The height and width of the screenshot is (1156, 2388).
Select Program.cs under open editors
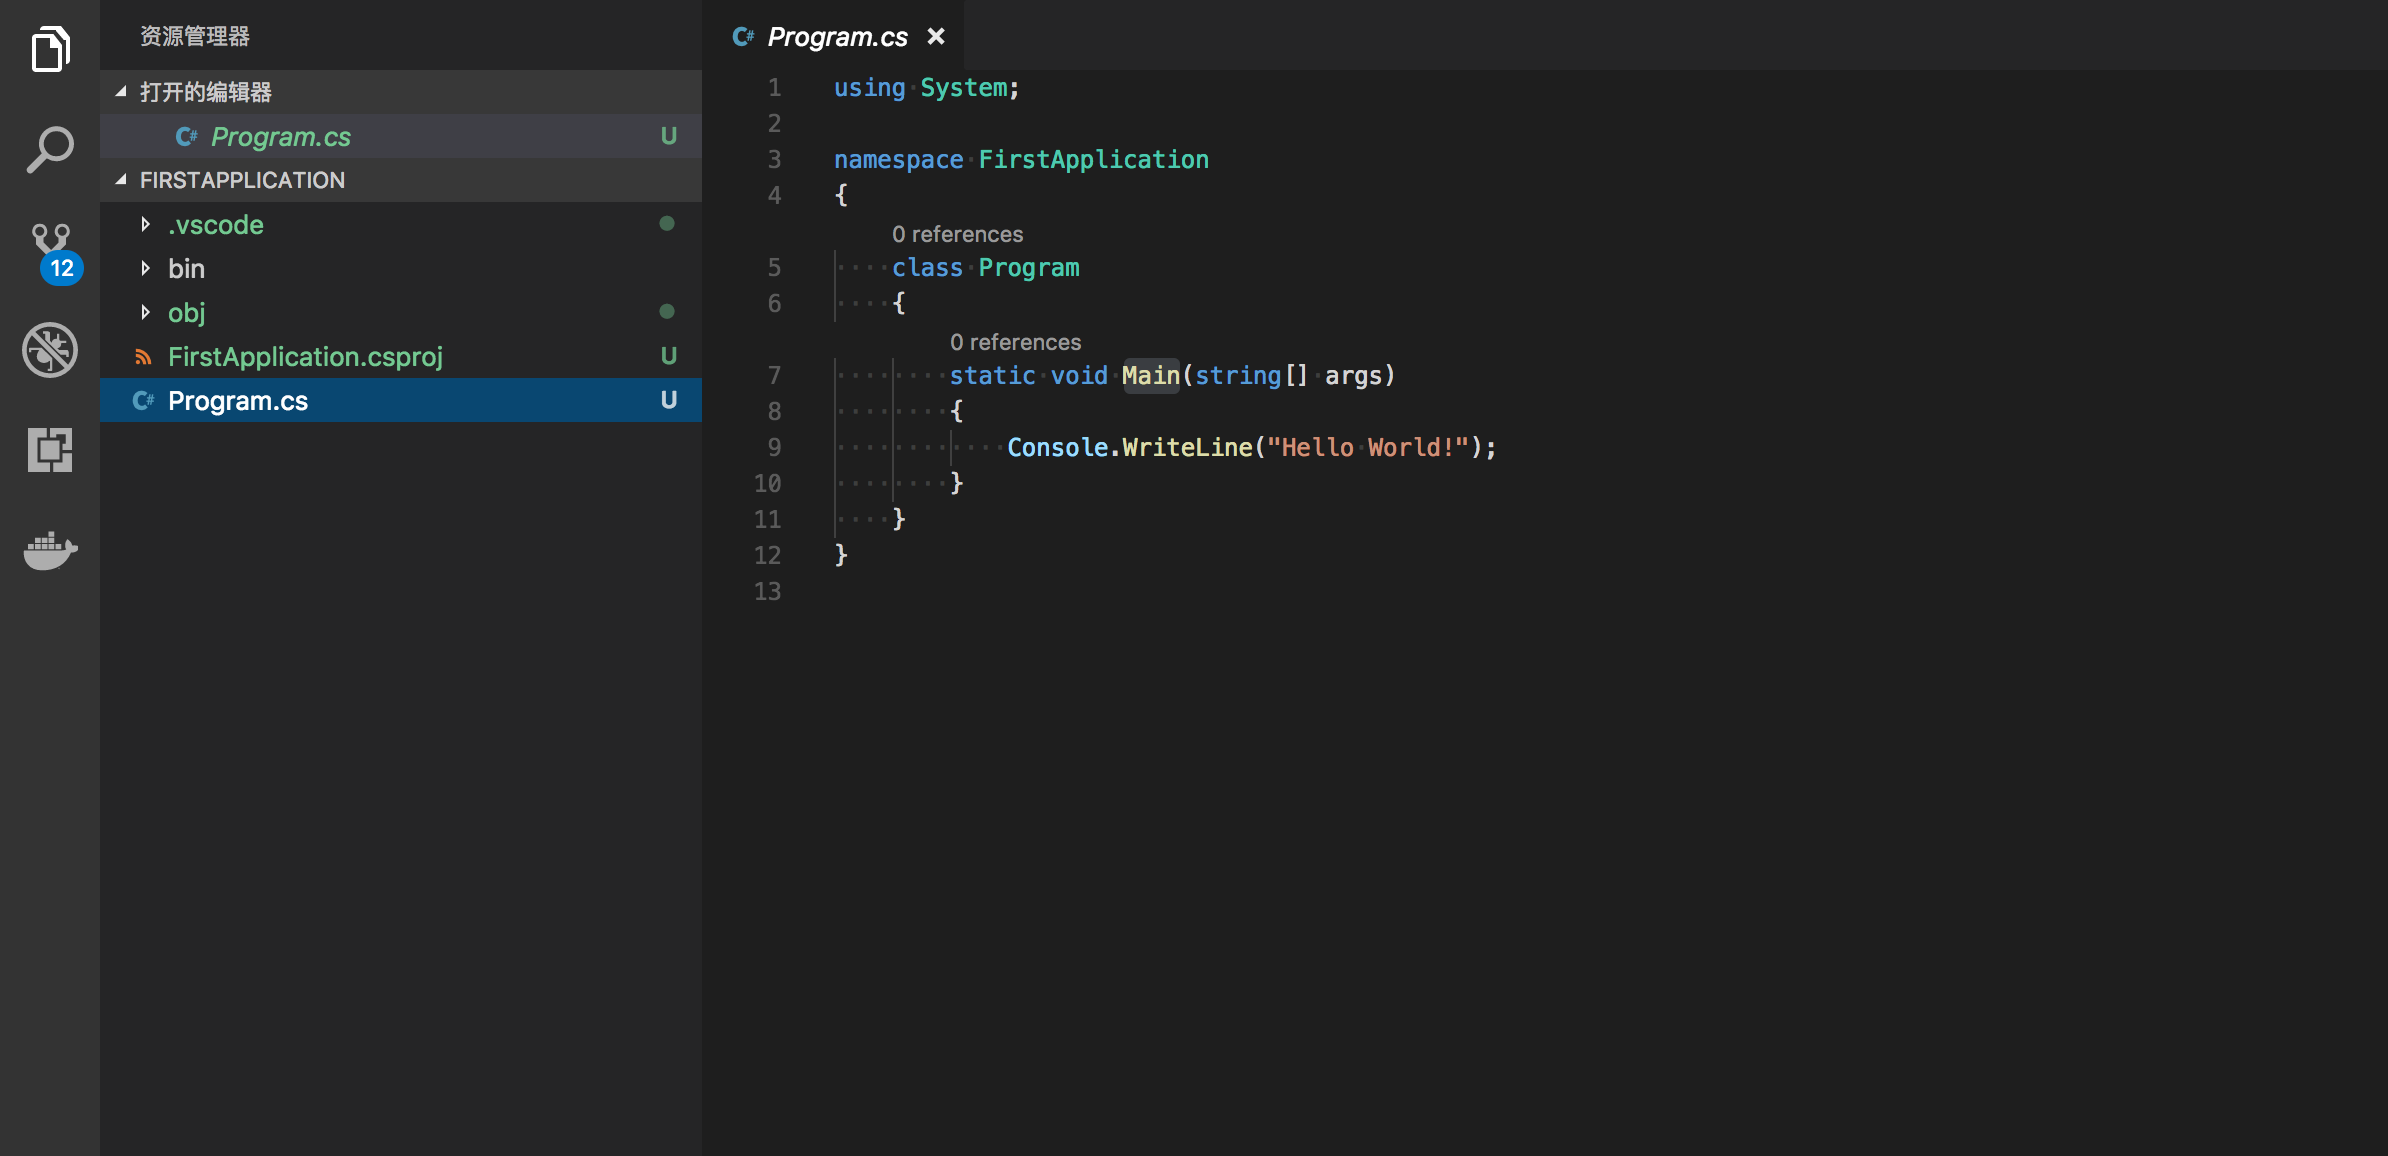point(401,136)
